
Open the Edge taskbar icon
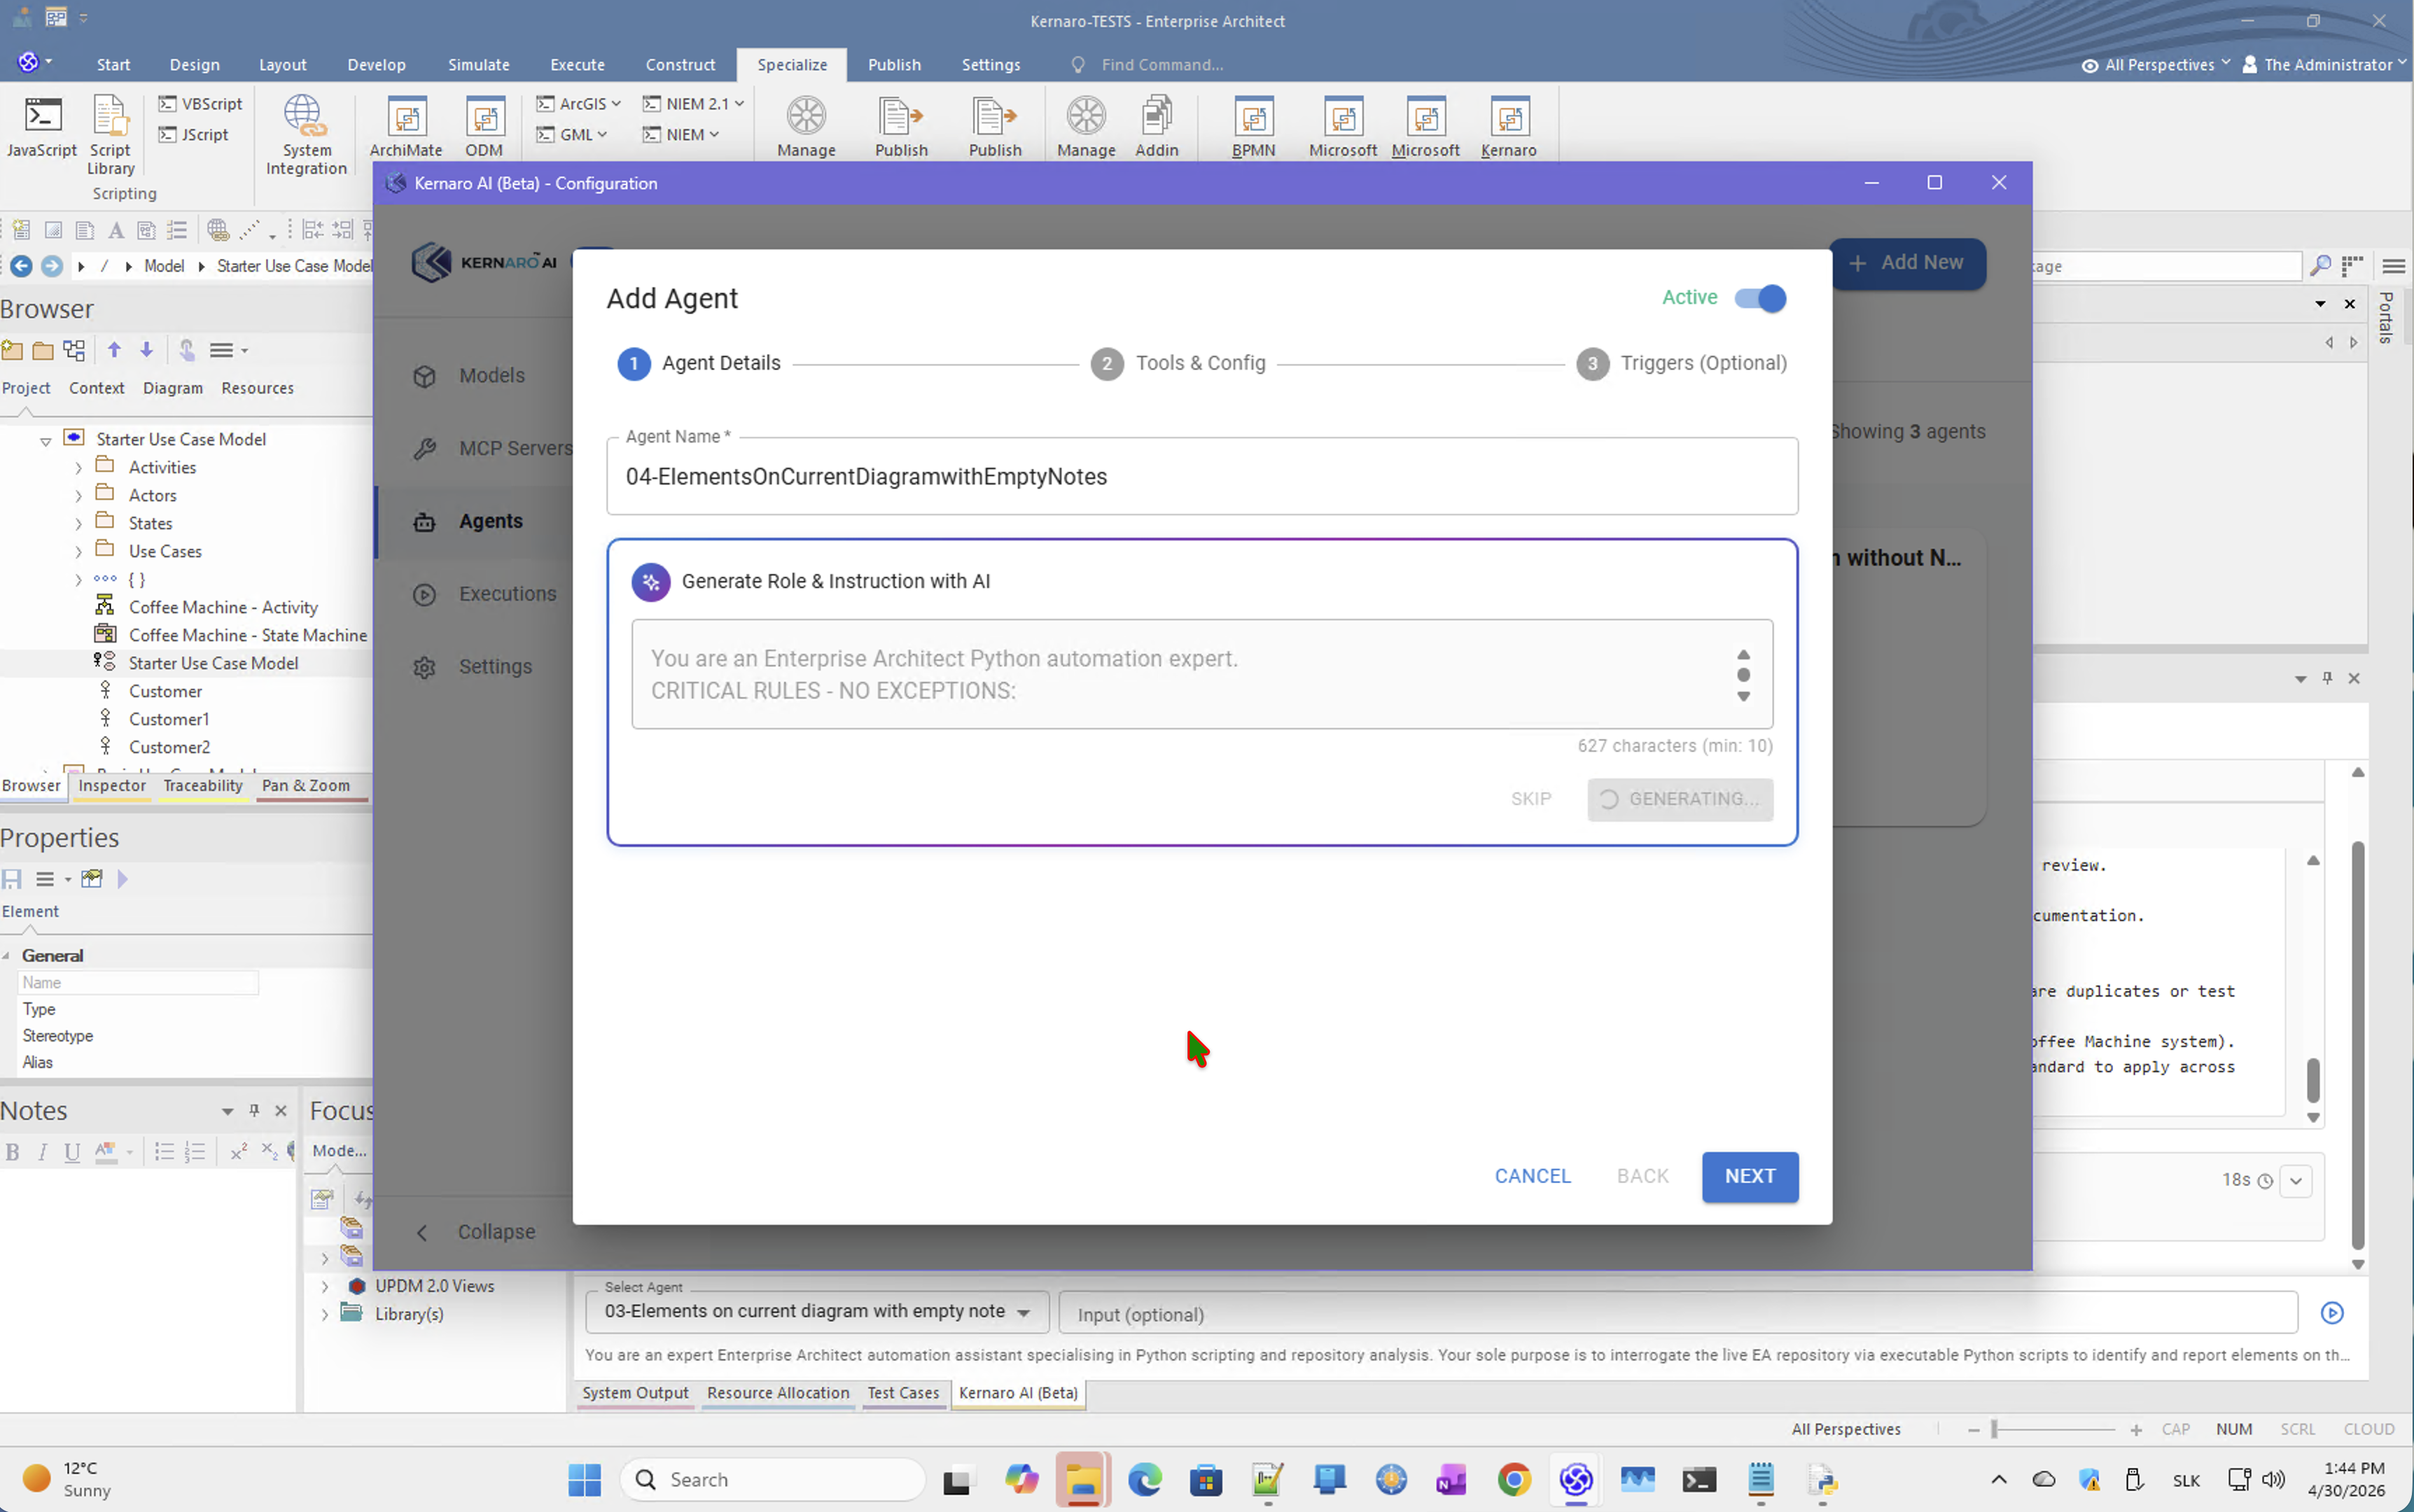1145,1479
